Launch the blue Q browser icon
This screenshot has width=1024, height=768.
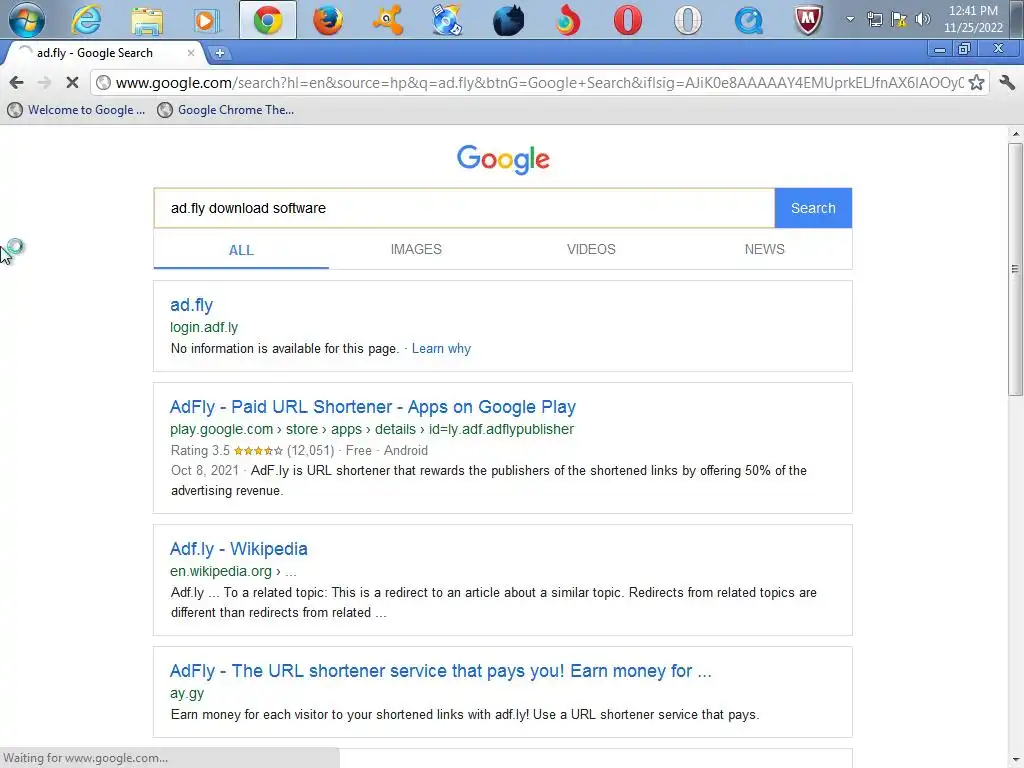[748, 20]
